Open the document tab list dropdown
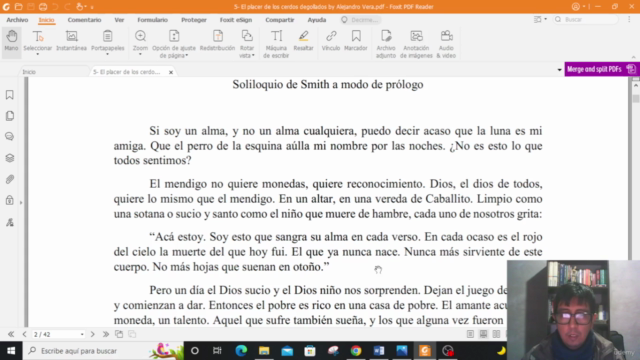640x360 pixels. [x=559, y=70]
